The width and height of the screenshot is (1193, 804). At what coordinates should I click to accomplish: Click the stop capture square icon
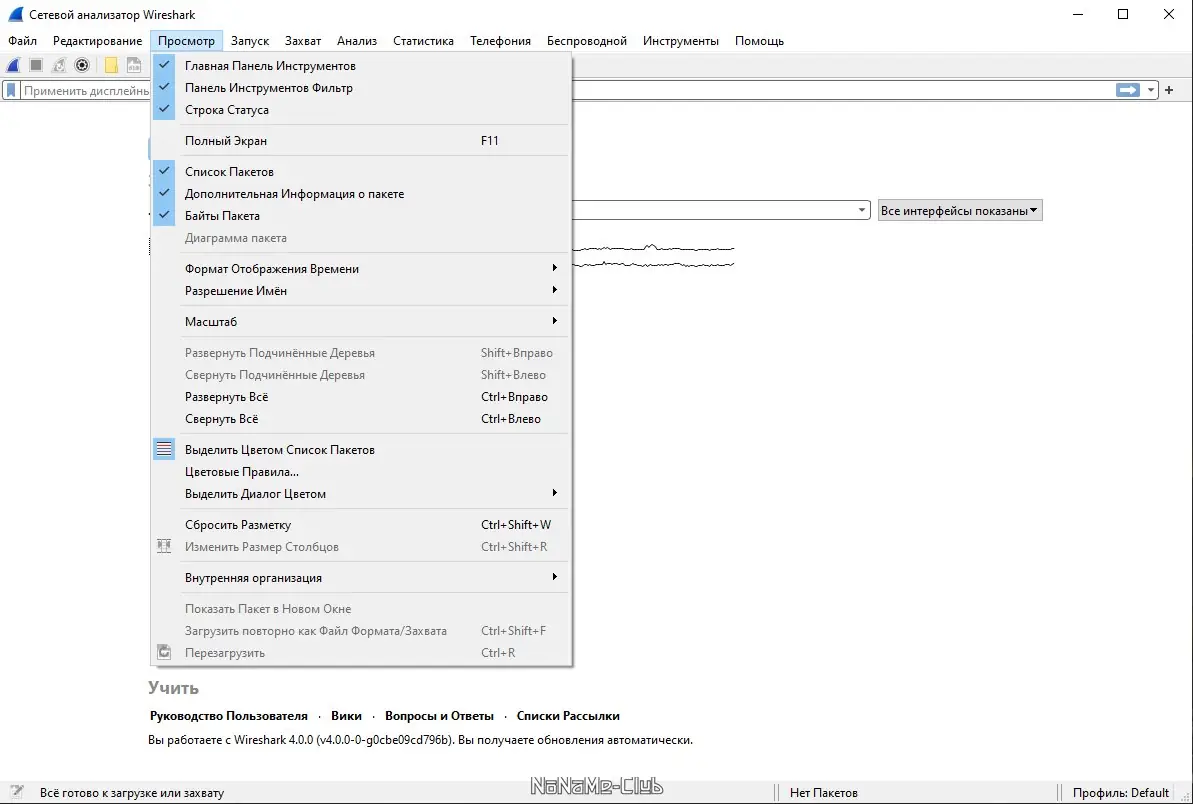click(36, 65)
